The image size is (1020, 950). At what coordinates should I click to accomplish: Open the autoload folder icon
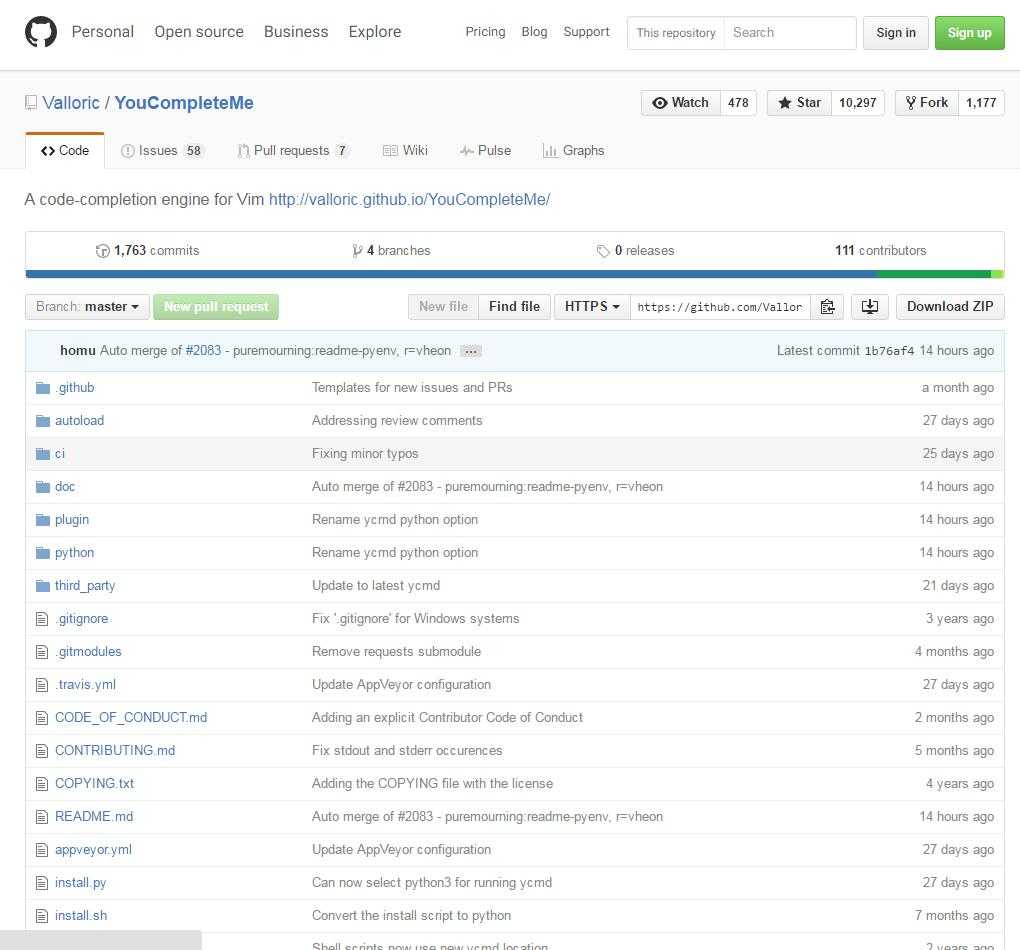pyautogui.click(x=43, y=421)
